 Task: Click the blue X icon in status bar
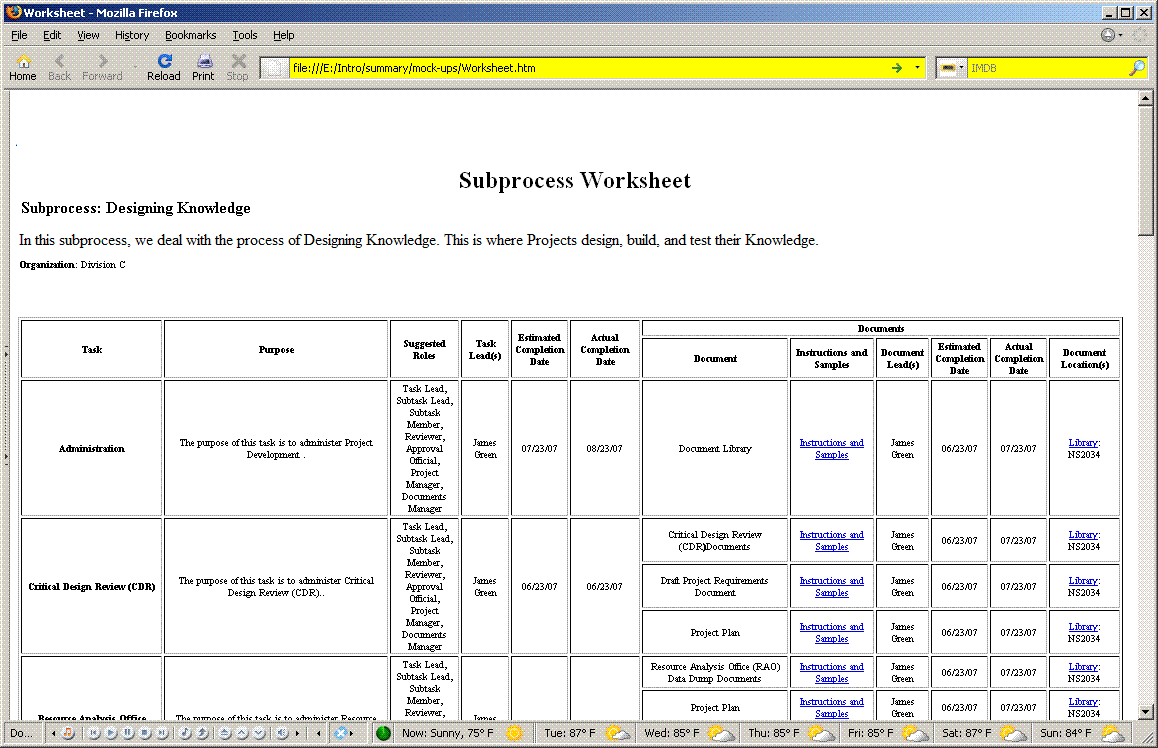click(x=340, y=733)
